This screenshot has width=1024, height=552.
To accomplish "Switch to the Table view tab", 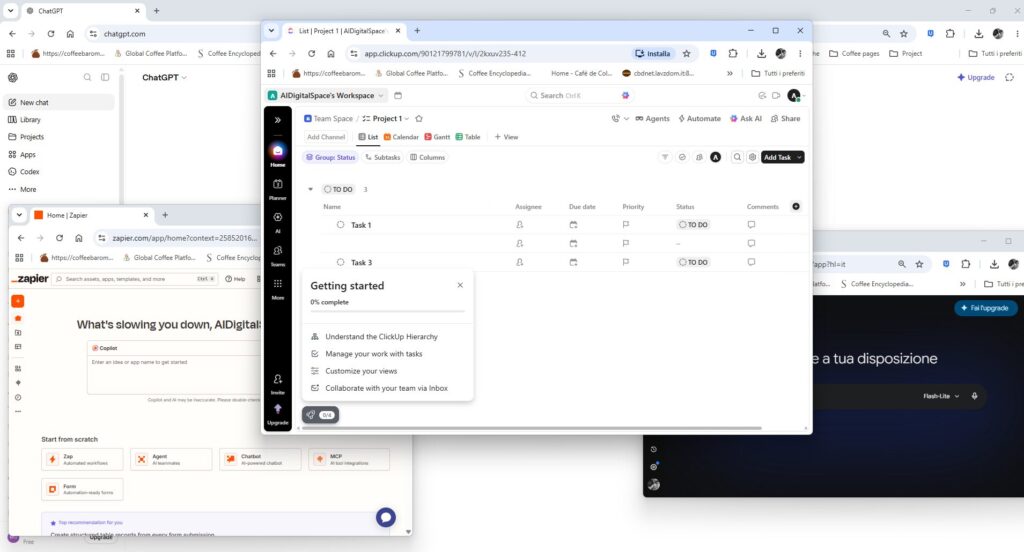I will 468,137.
